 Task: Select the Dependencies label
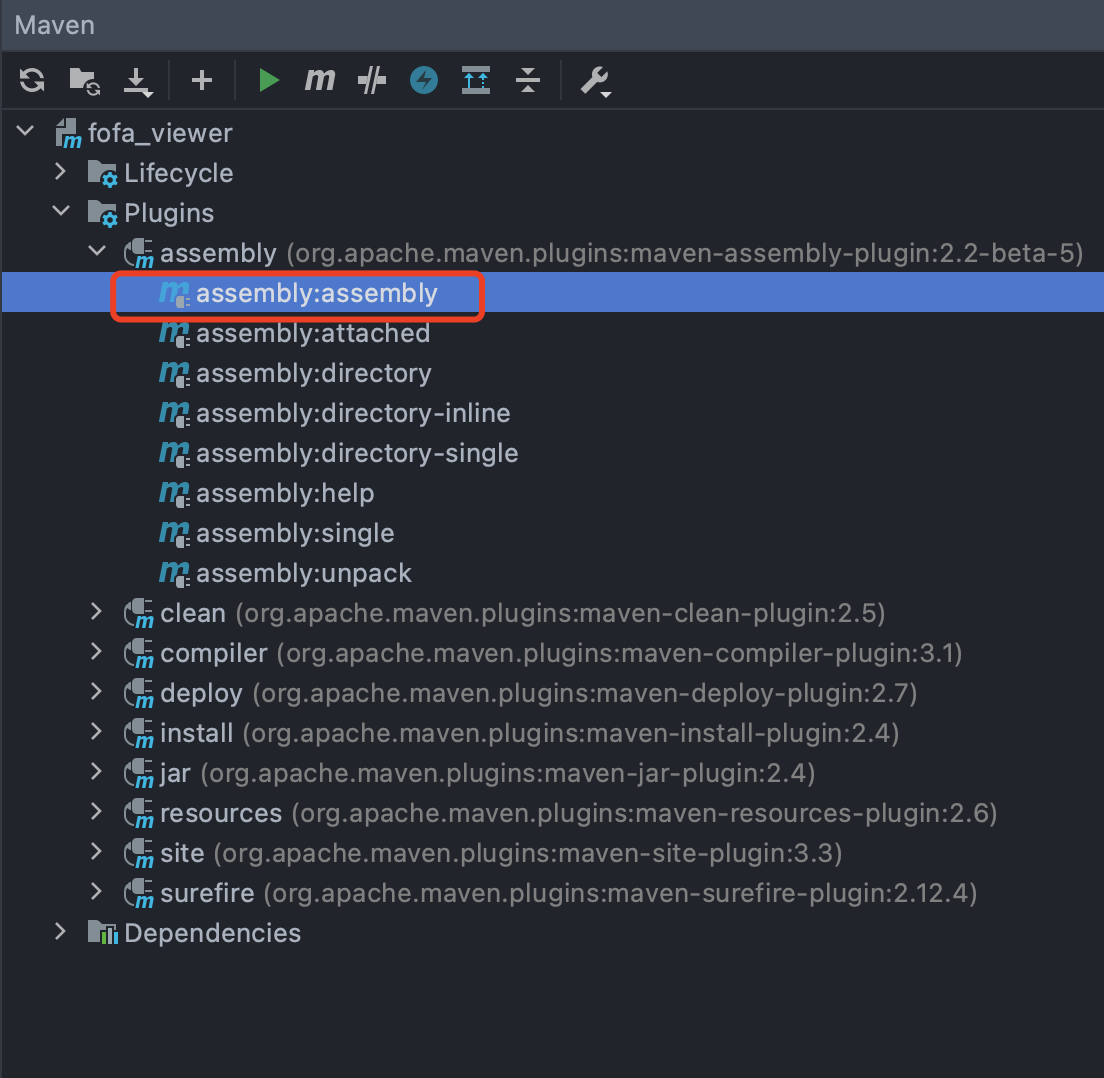click(x=213, y=933)
